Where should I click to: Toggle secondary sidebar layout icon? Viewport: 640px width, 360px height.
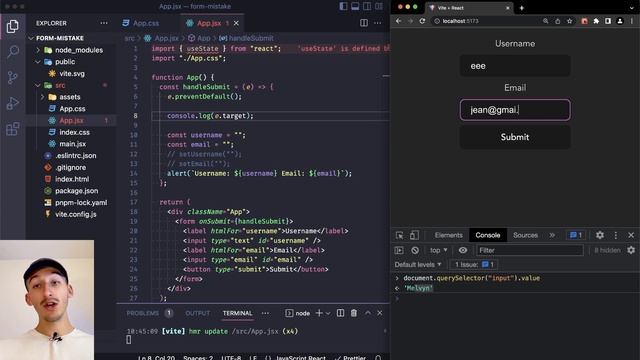click(367, 6)
